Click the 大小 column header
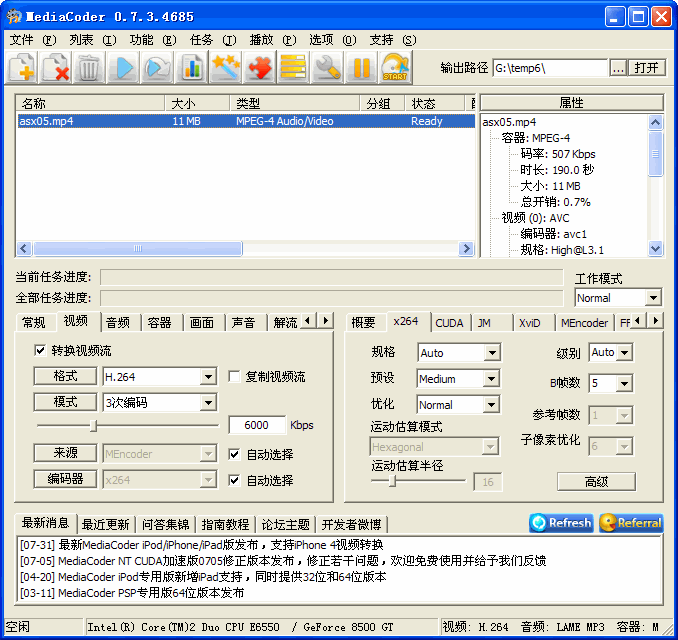Image resolution: width=678 pixels, height=640 pixels. click(197, 103)
